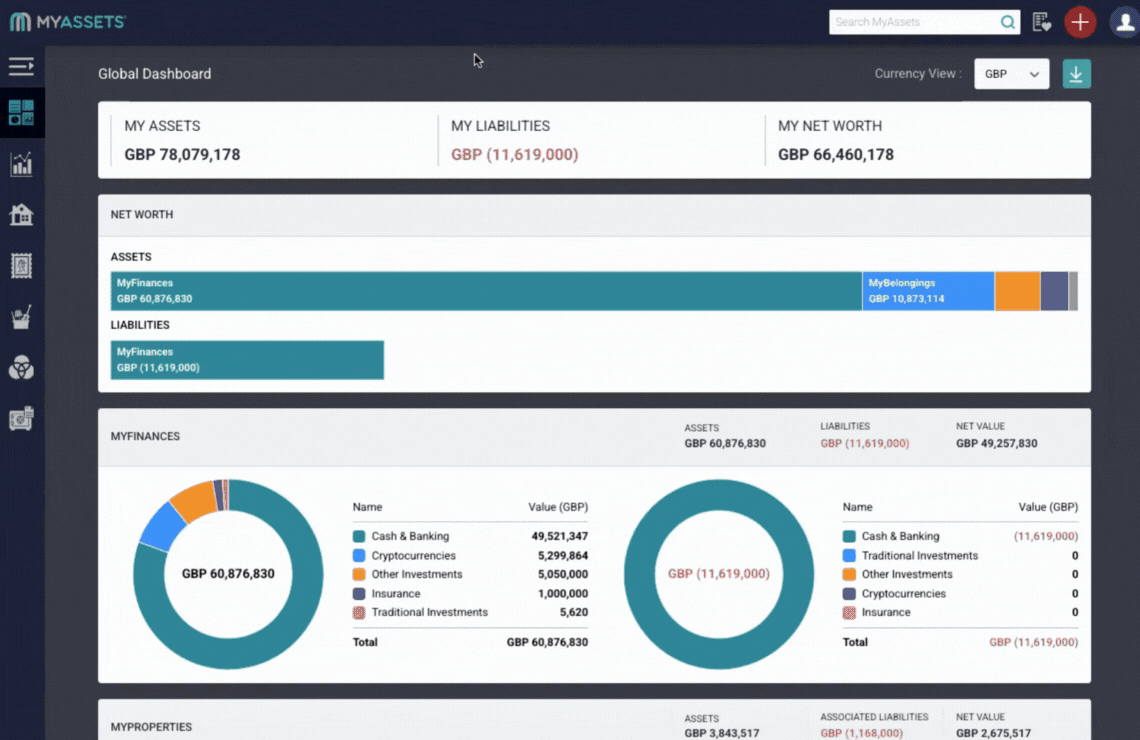Viewport: 1140px width, 740px height.
Task: Click Cryptocurrencies blue swatch in assets legend
Action: point(359,555)
